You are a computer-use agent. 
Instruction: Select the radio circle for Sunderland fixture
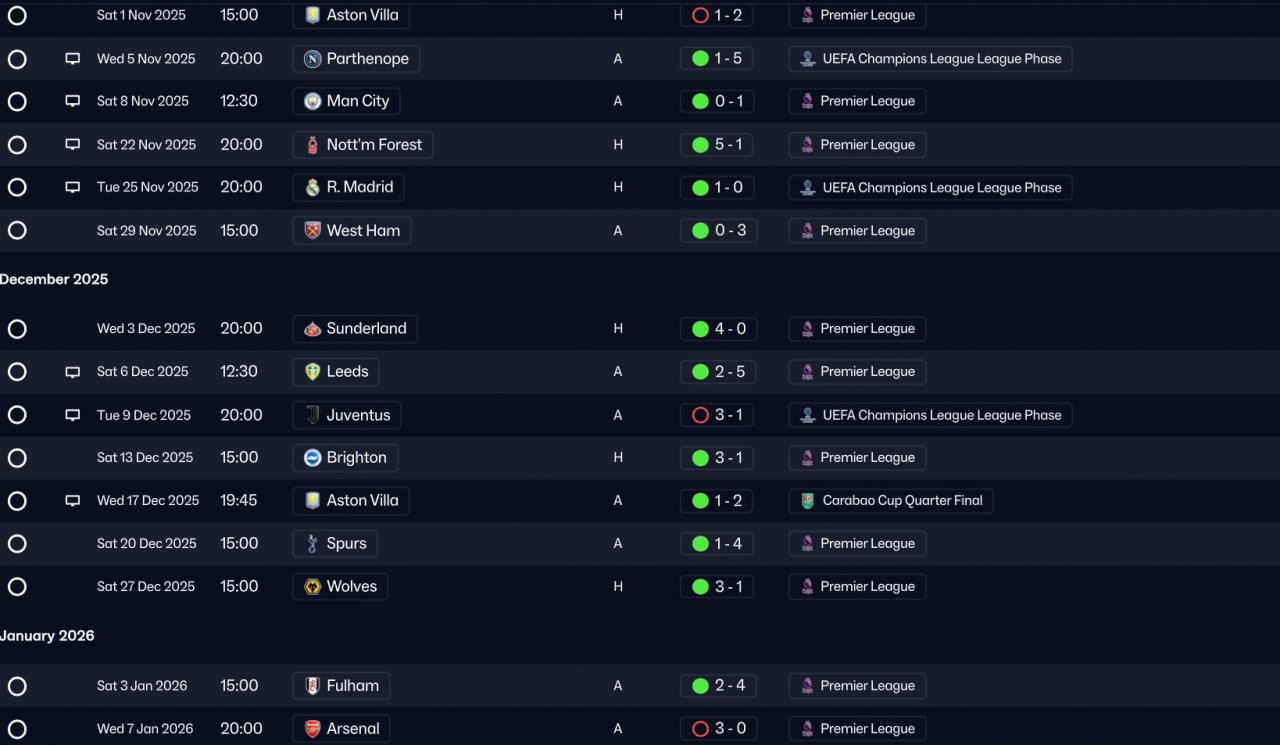(x=17, y=329)
